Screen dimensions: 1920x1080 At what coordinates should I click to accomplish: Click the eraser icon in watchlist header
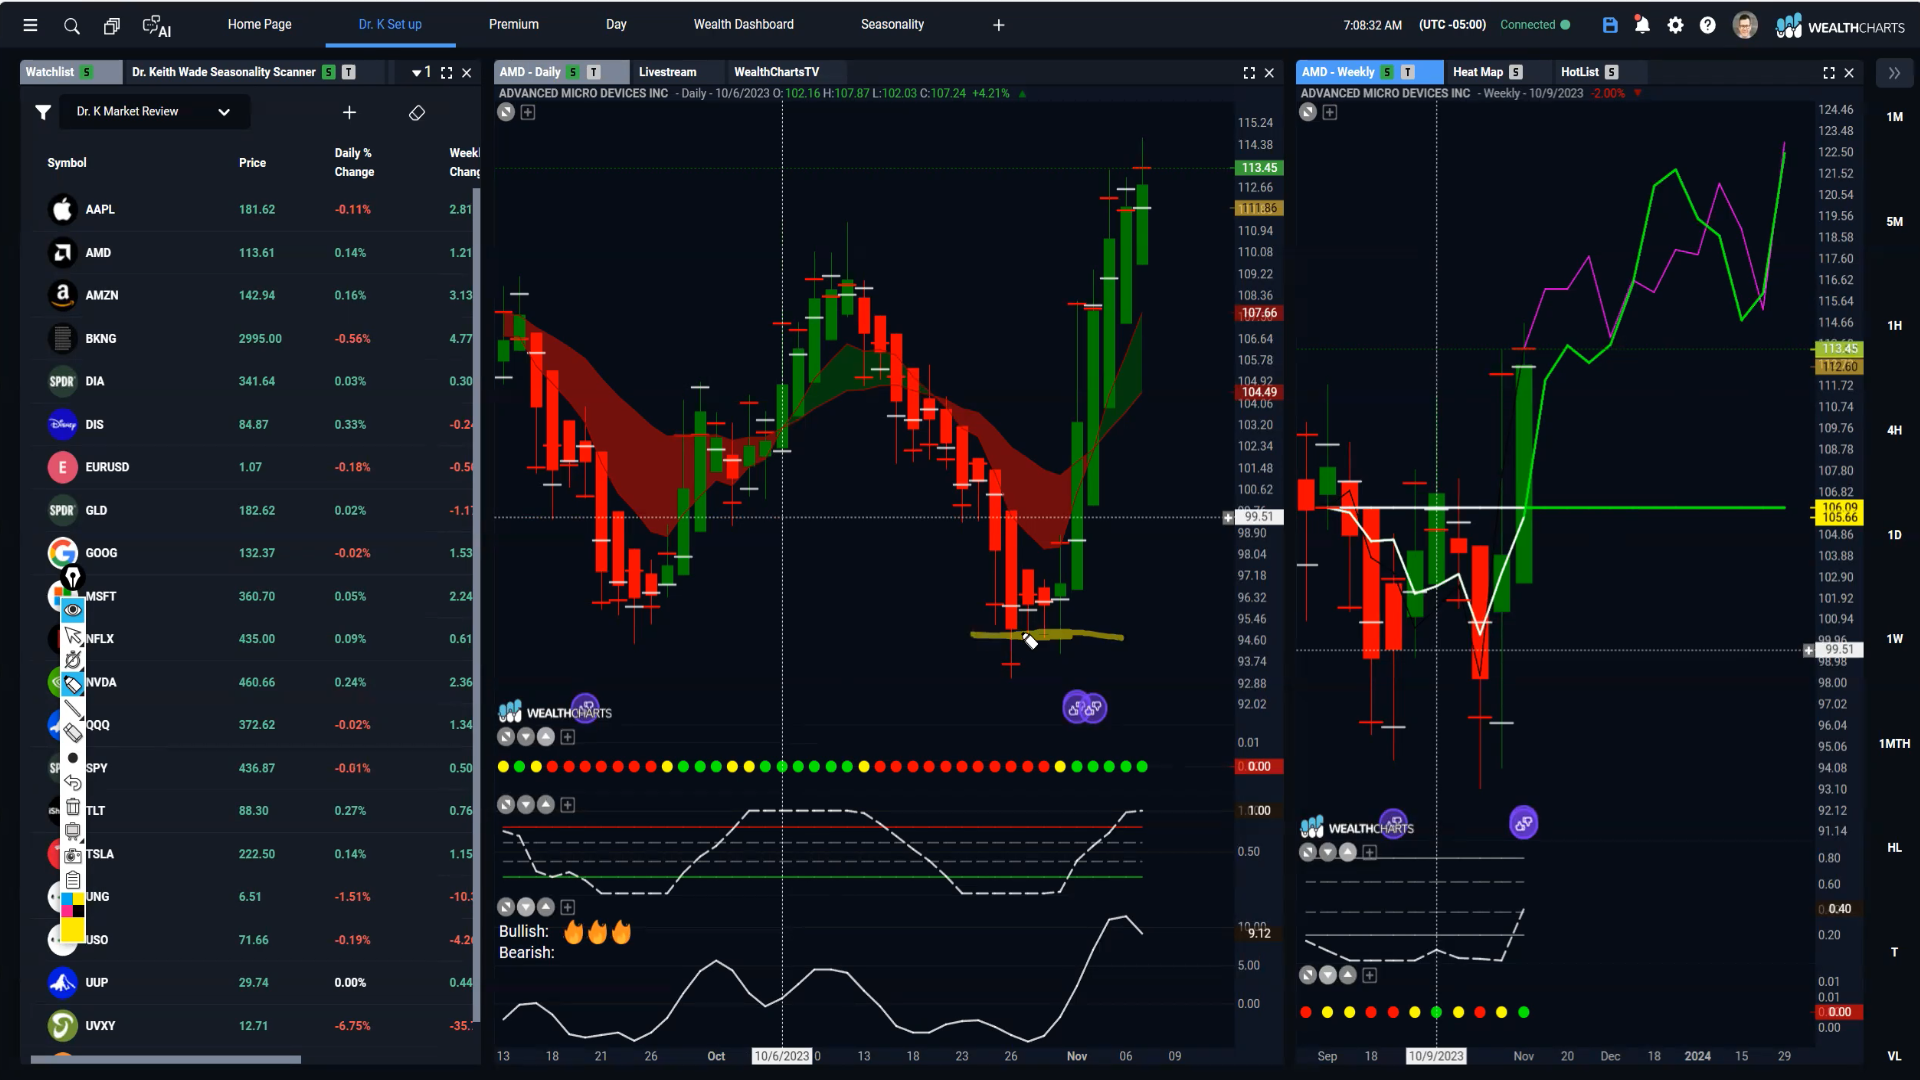[417, 112]
